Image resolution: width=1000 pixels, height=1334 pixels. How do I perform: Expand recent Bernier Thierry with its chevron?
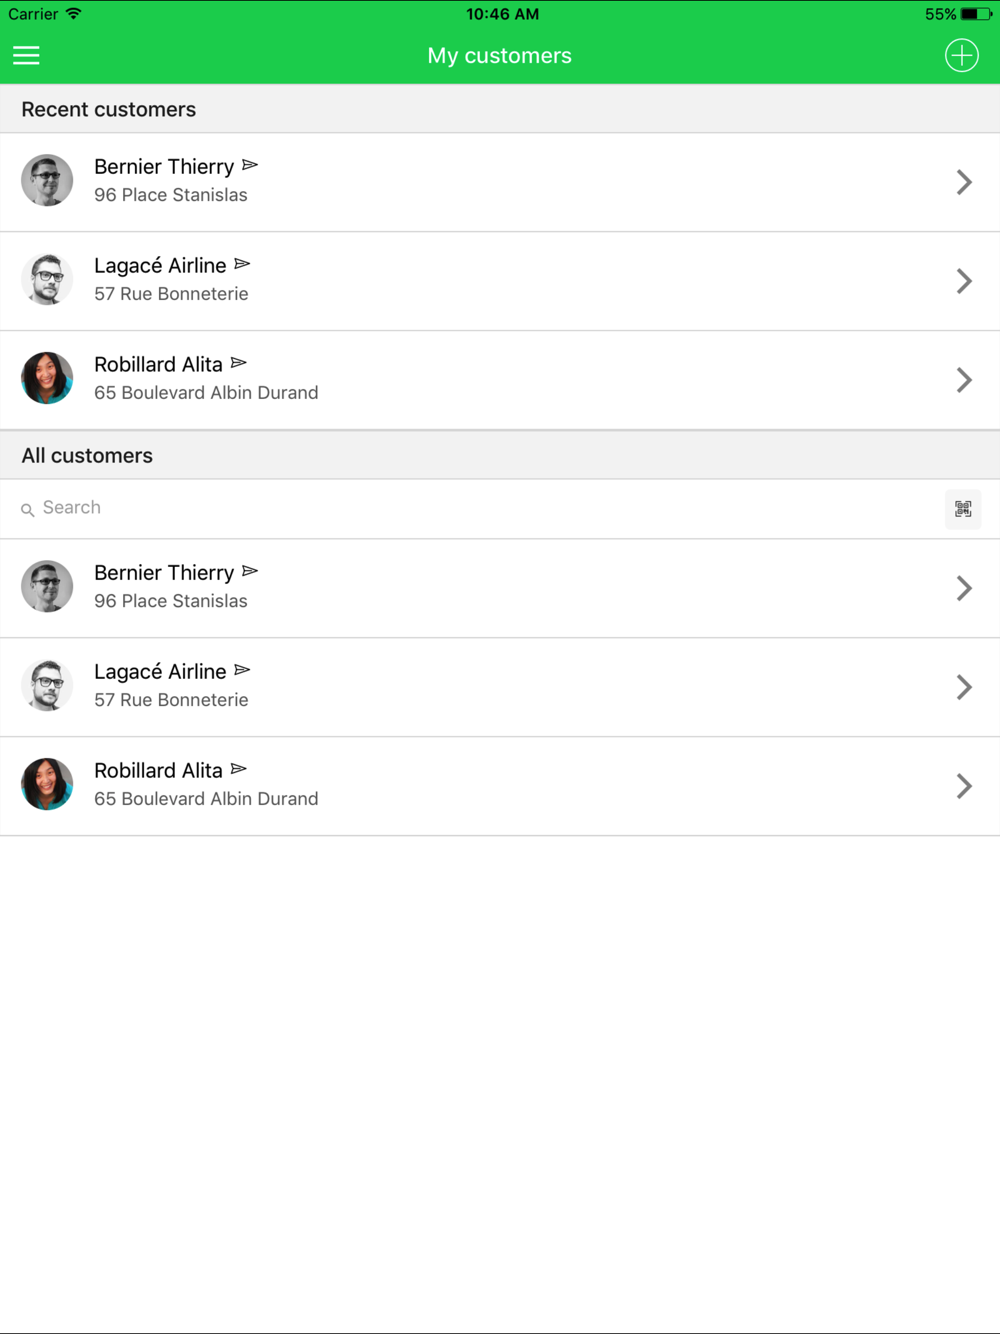pyautogui.click(x=963, y=182)
